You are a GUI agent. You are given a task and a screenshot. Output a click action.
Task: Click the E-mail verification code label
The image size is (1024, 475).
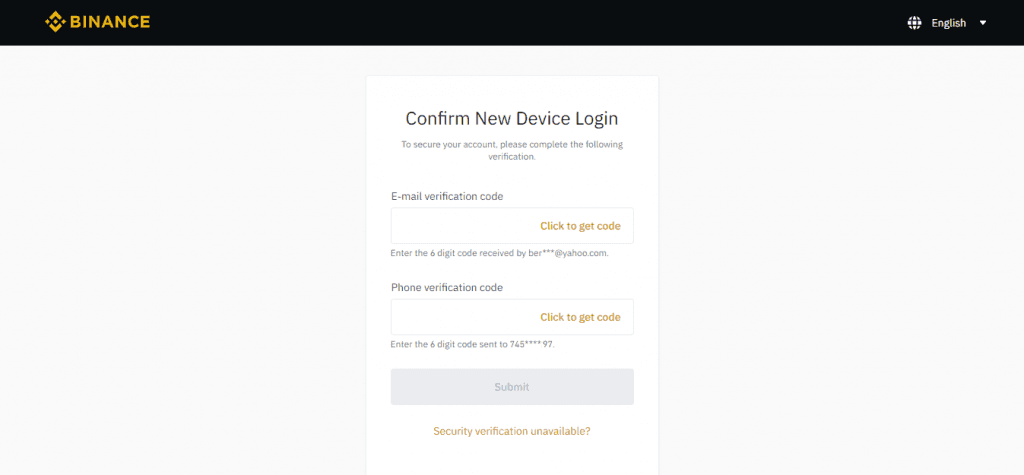click(x=446, y=196)
